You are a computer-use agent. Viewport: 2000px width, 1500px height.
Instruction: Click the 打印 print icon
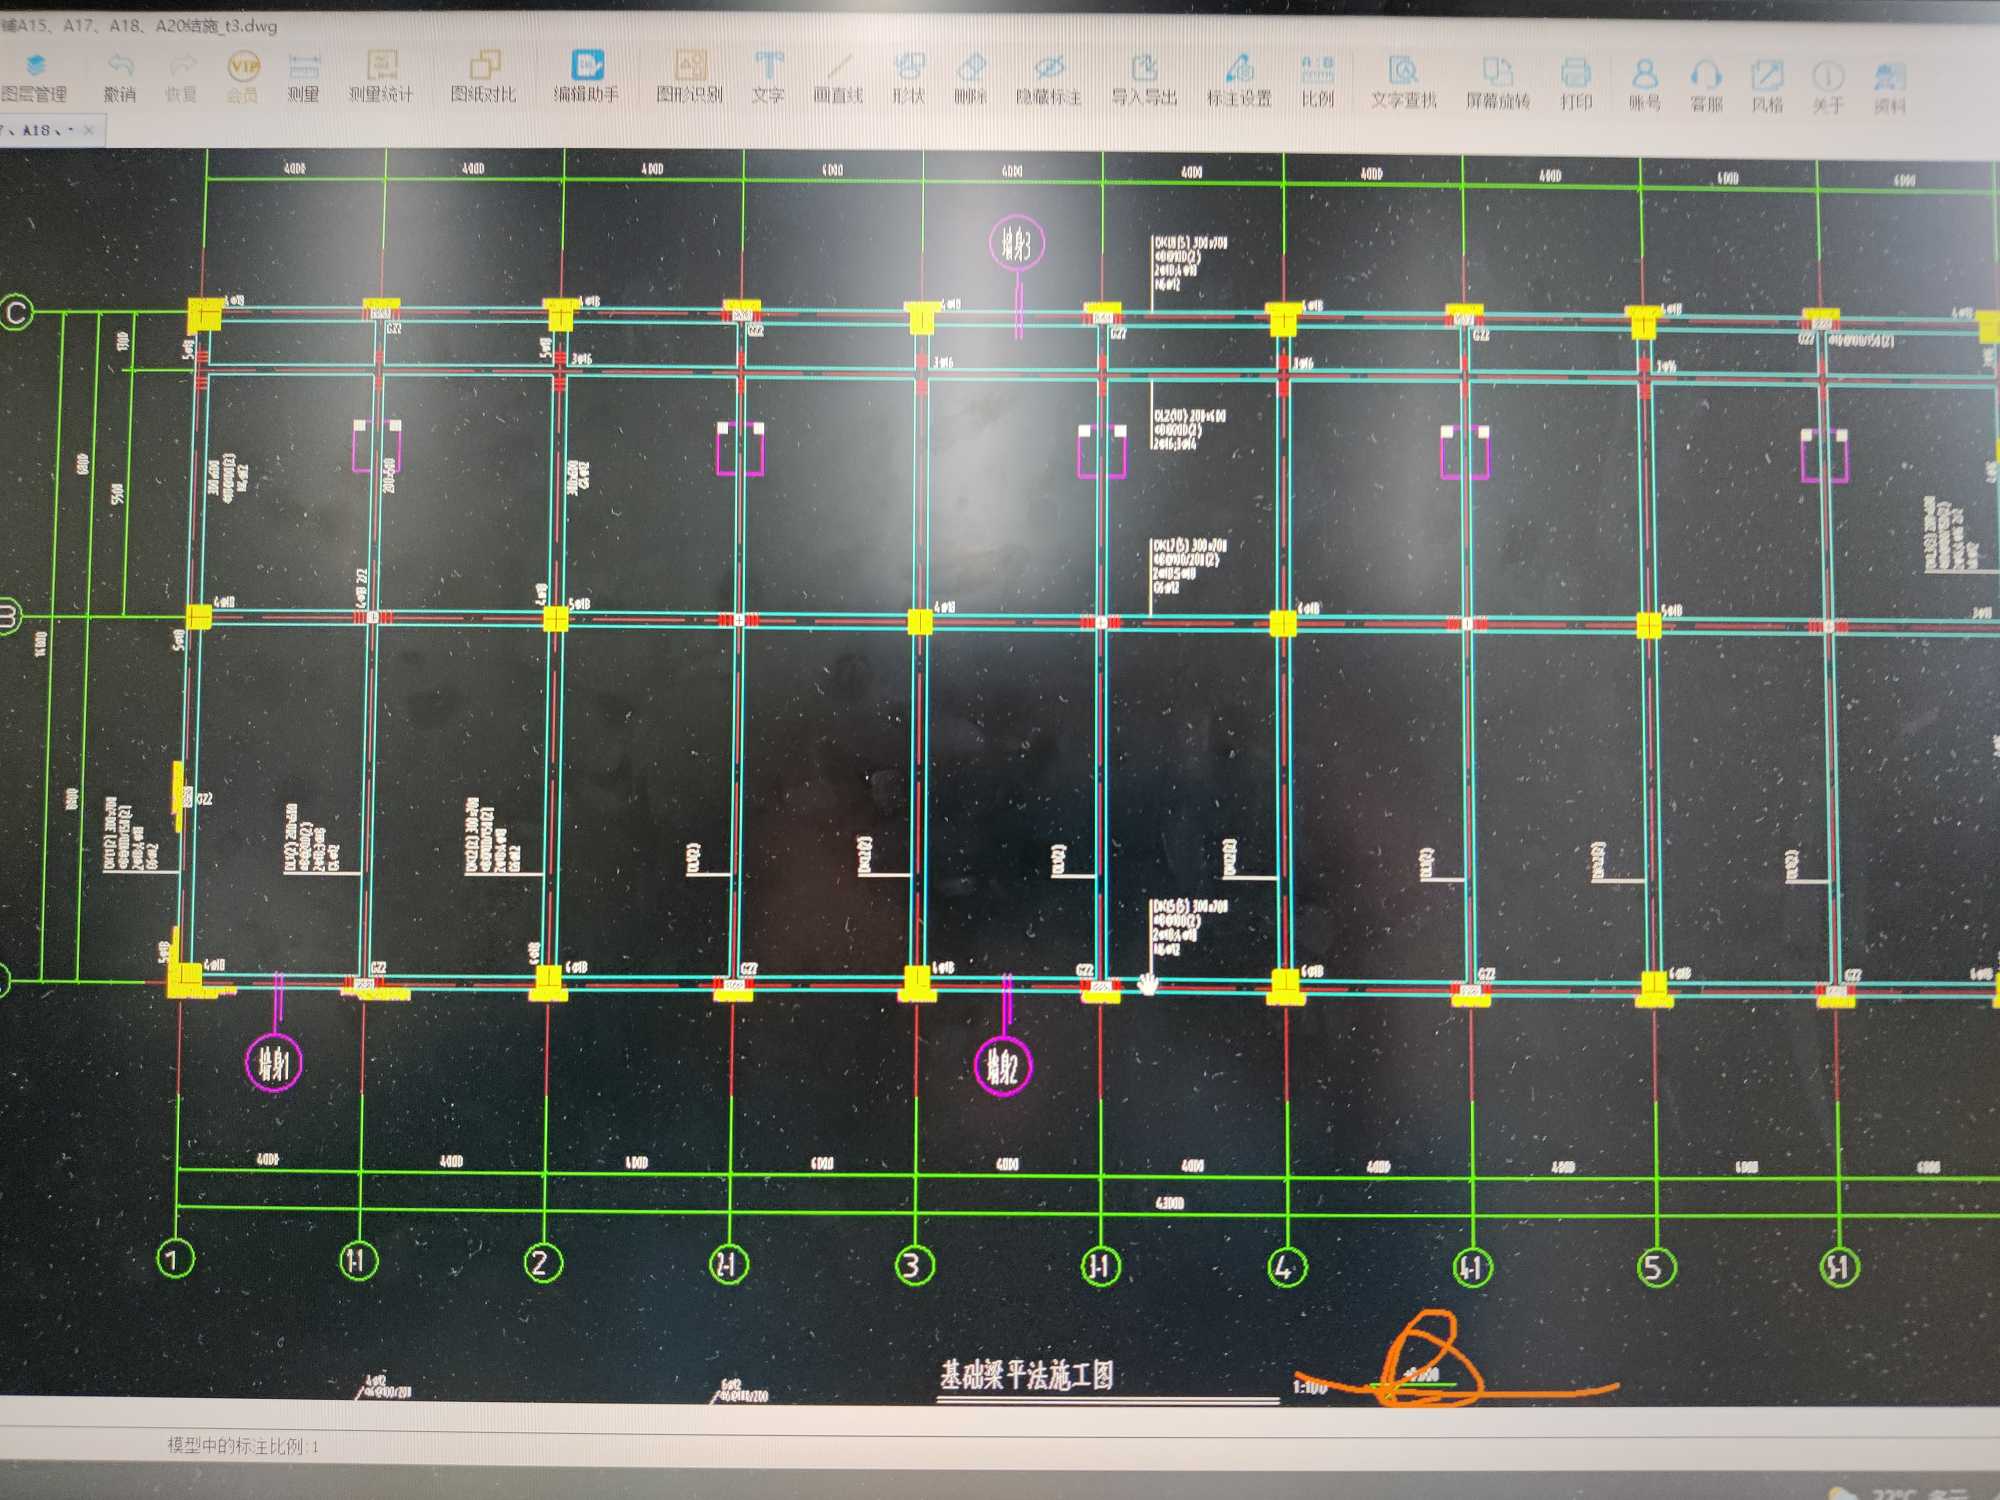1576,85
